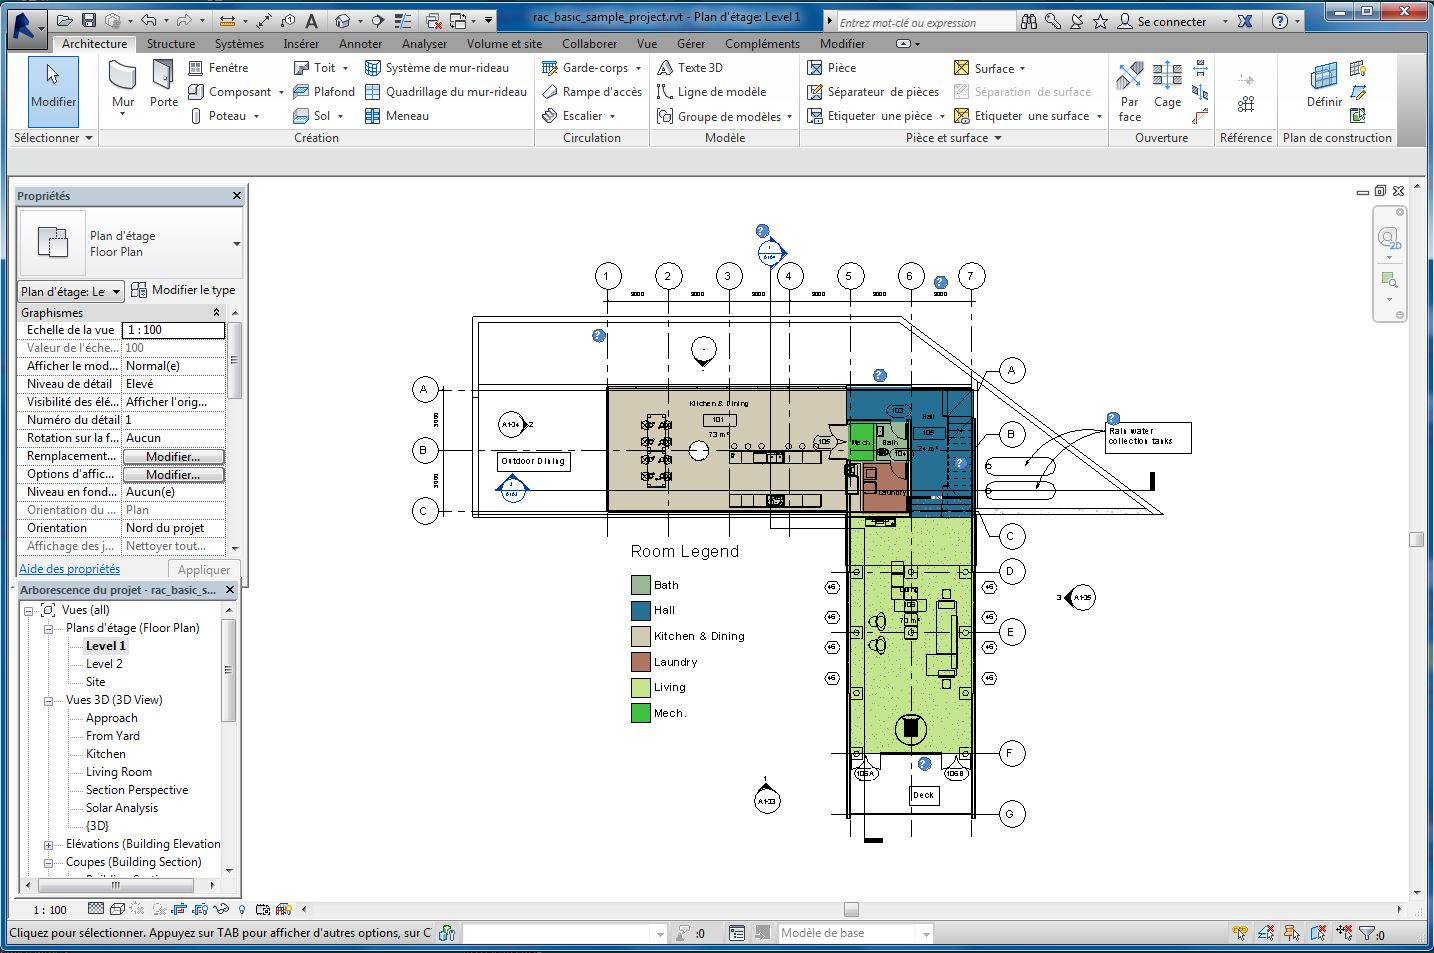Select the Escalier stair tool
This screenshot has height=953, width=1434.
coord(581,116)
